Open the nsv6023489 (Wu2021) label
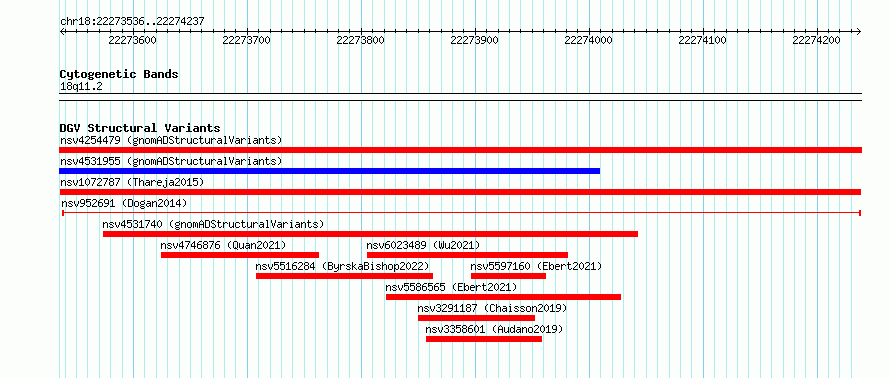The width and height of the screenshot is (890, 378). tap(423, 245)
